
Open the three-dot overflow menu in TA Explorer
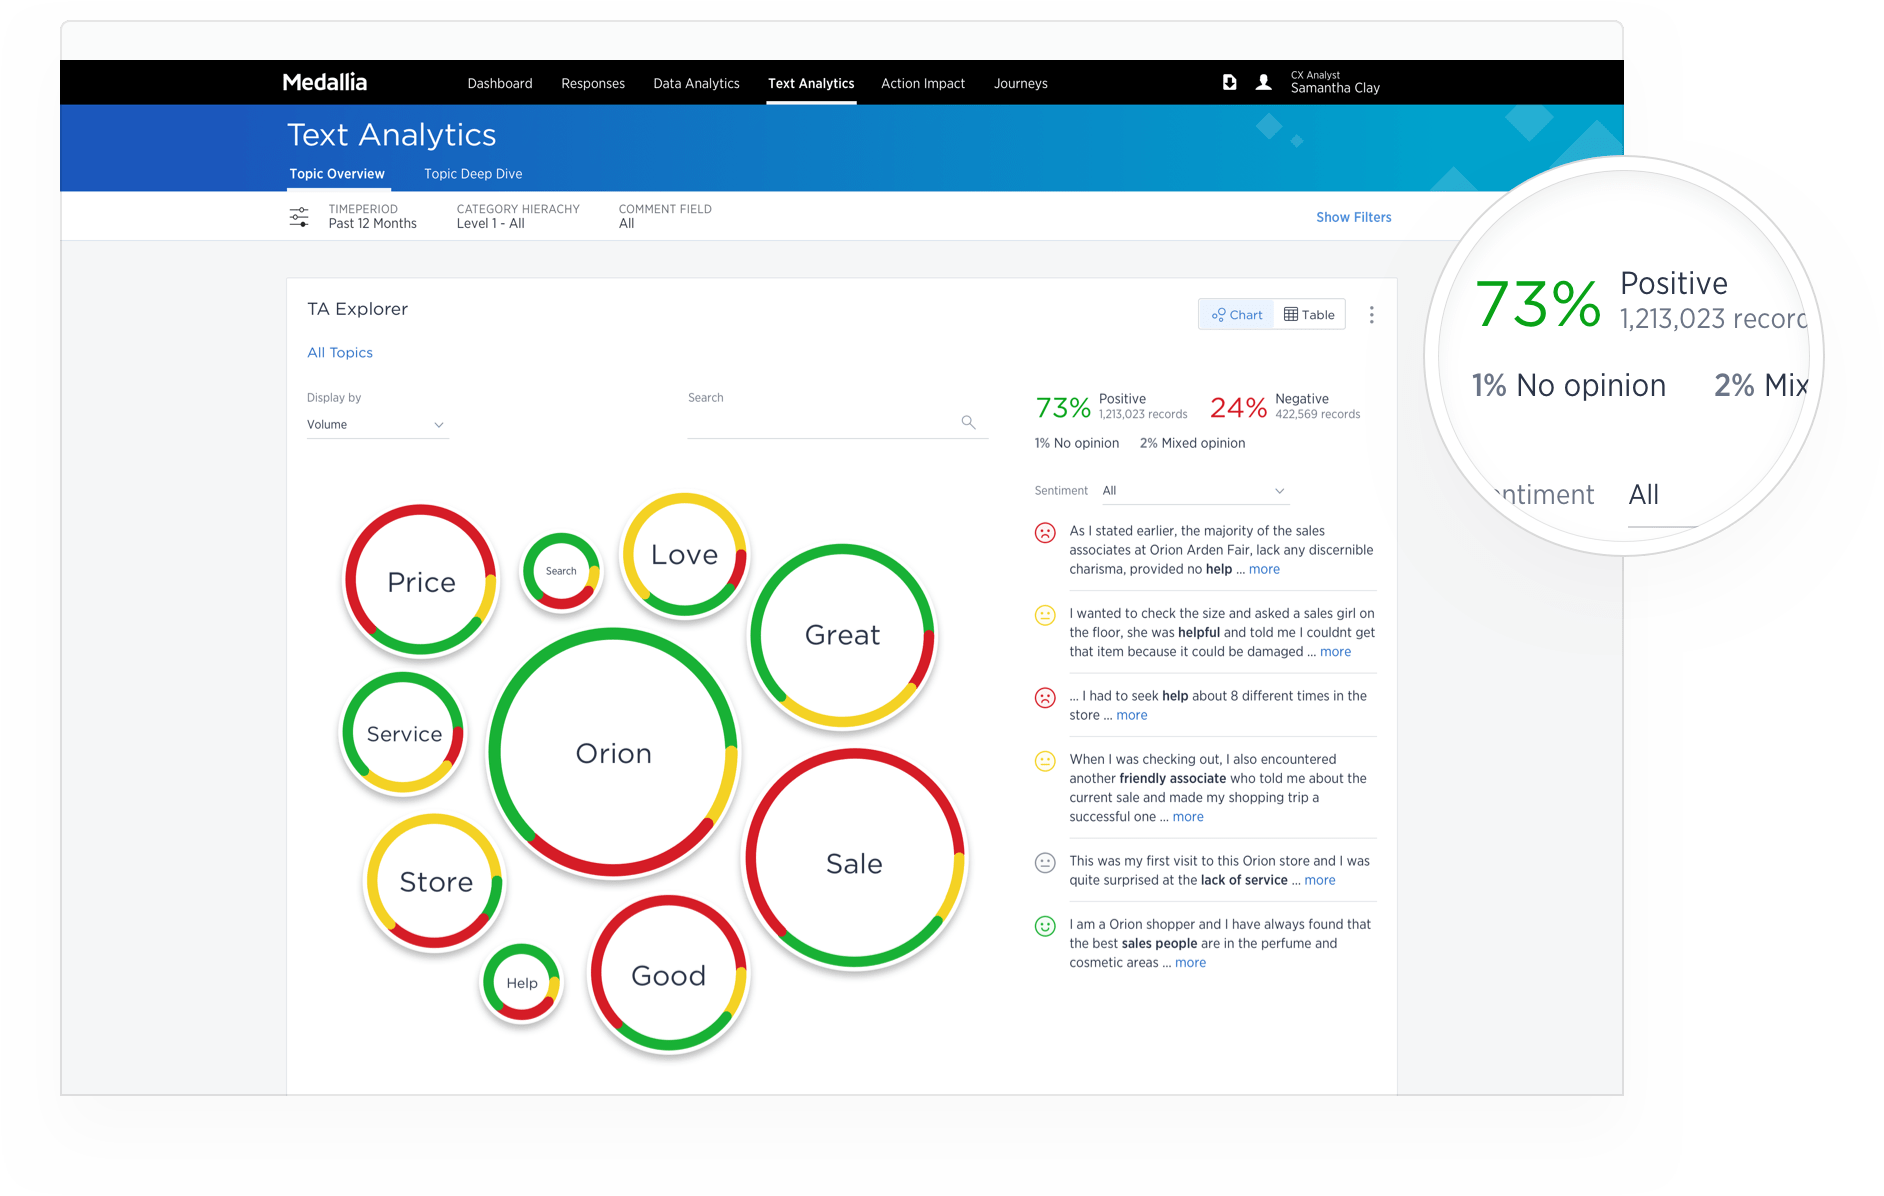coord(1372,314)
